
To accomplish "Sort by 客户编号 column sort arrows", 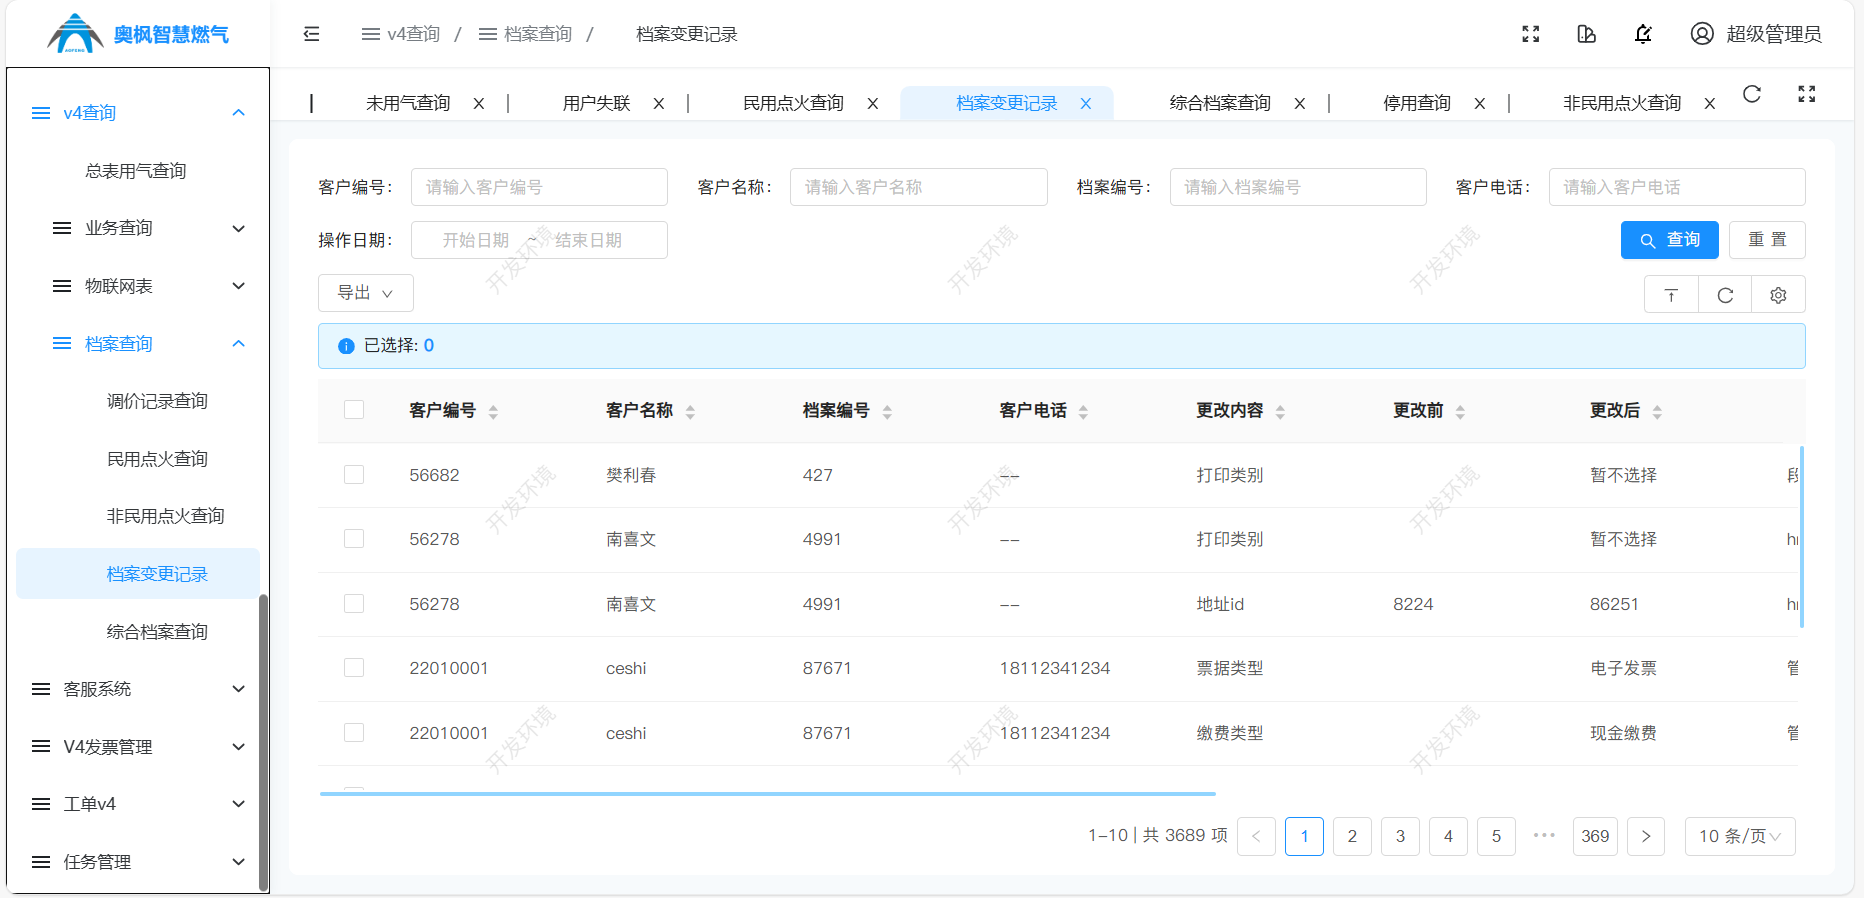I will pos(493,412).
